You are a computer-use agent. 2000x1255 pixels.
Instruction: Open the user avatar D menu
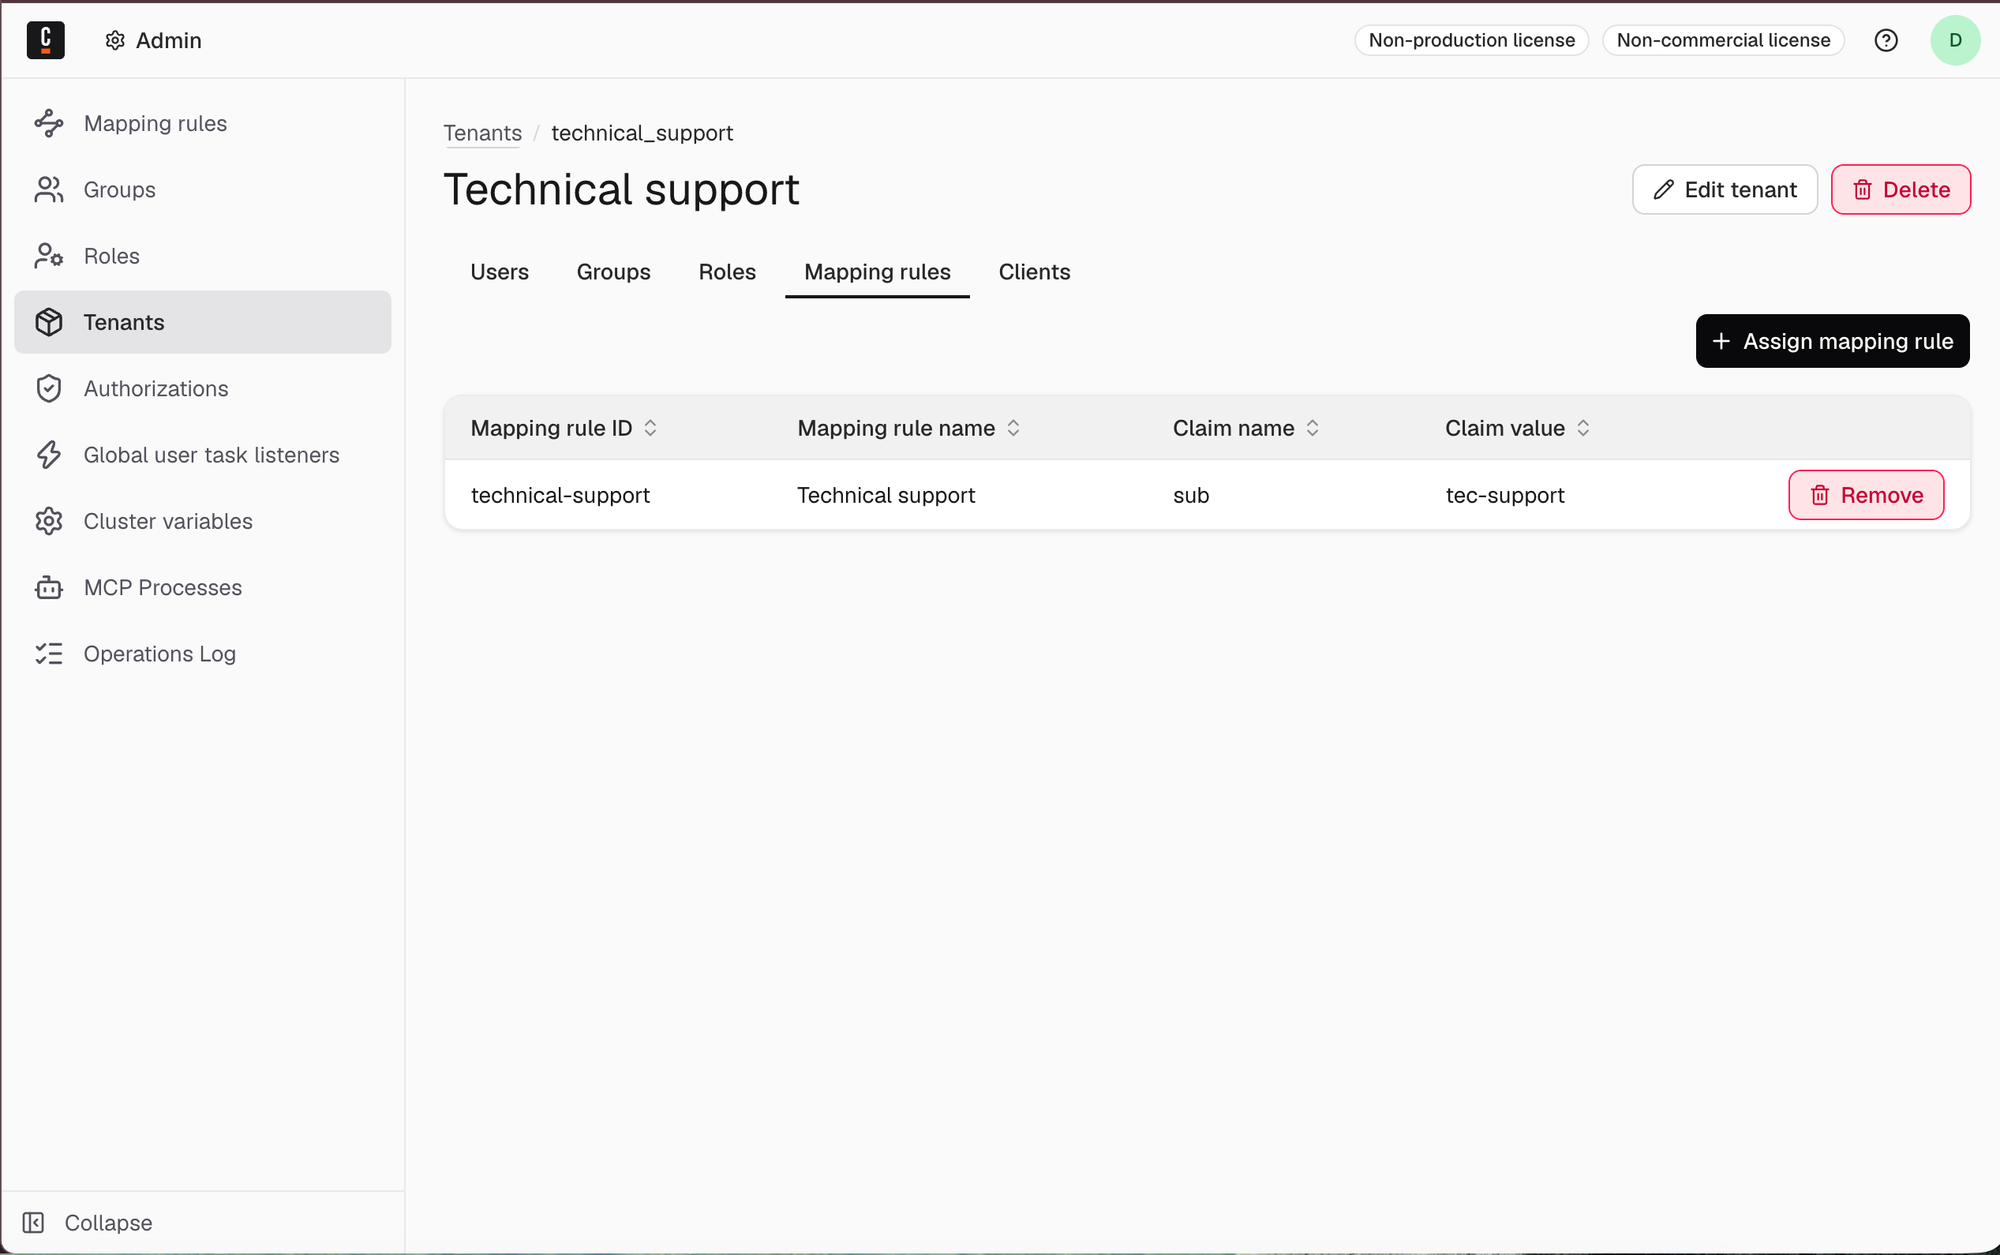1955,40
